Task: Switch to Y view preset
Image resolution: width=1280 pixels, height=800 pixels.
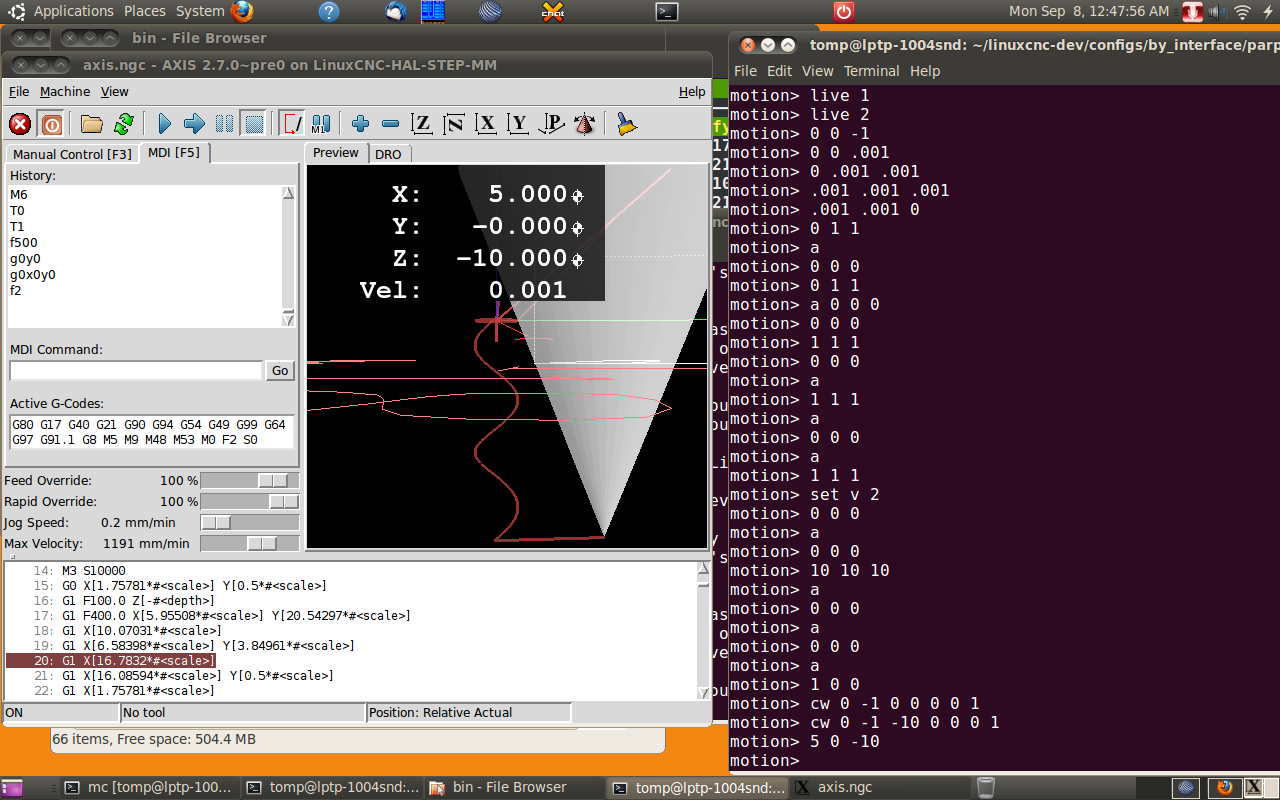Action: [518, 124]
